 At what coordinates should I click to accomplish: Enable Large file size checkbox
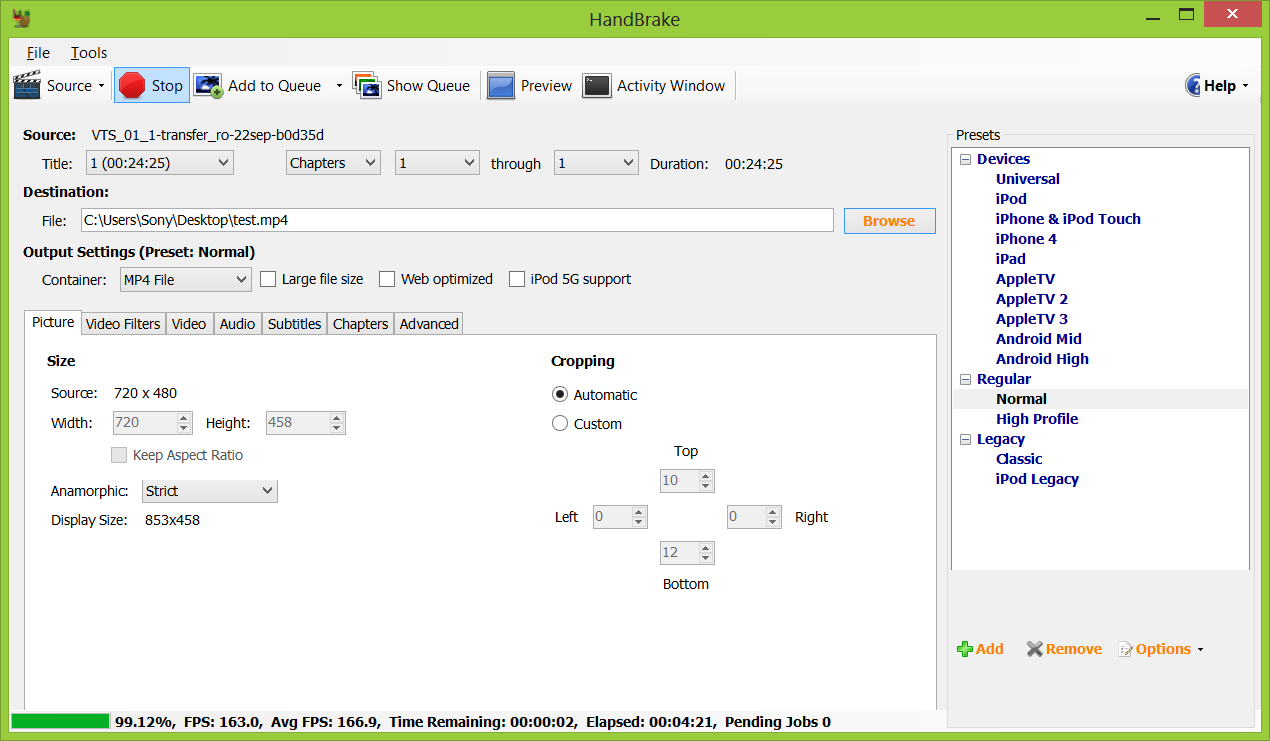coord(268,280)
